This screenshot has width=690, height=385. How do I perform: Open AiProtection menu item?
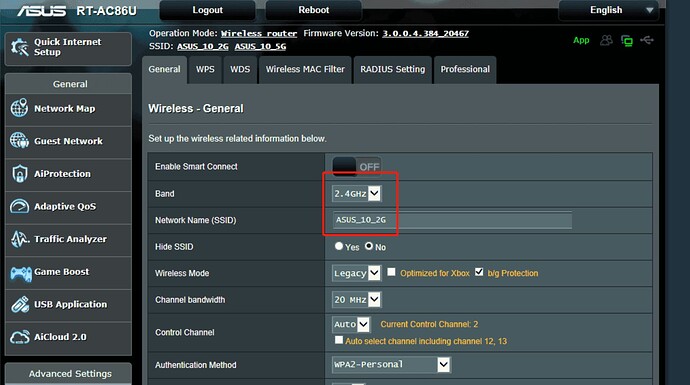pyautogui.click(x=68, y=174)
